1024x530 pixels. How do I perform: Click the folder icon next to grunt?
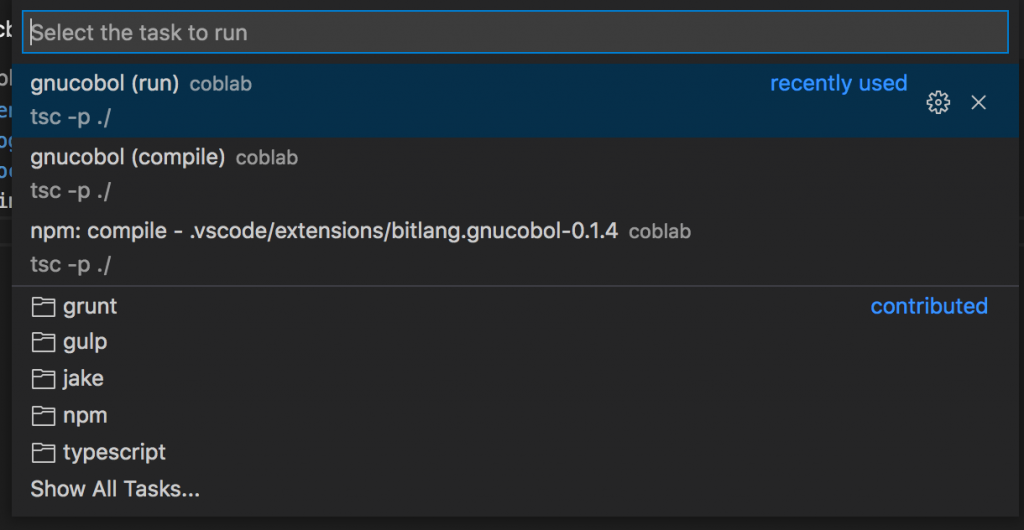click(x=43, y=307)
